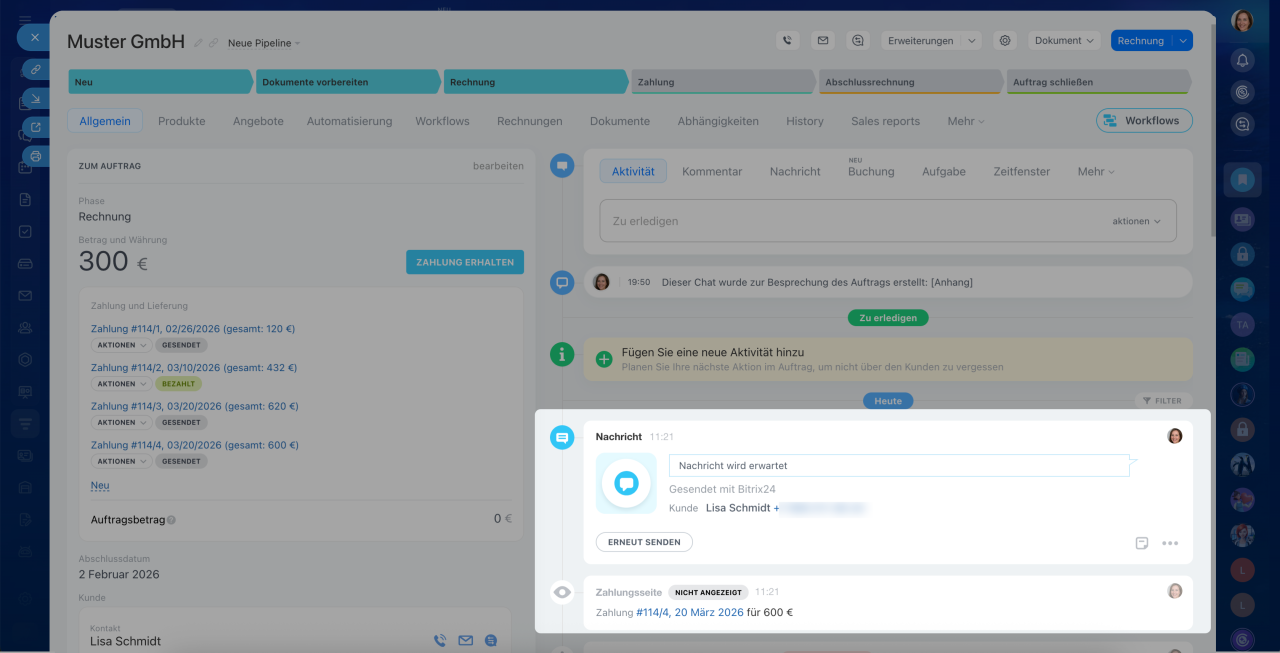Open settings gear next to Erweiterungen
This screenshot has width=1280, height=653.
point(1005,41)
